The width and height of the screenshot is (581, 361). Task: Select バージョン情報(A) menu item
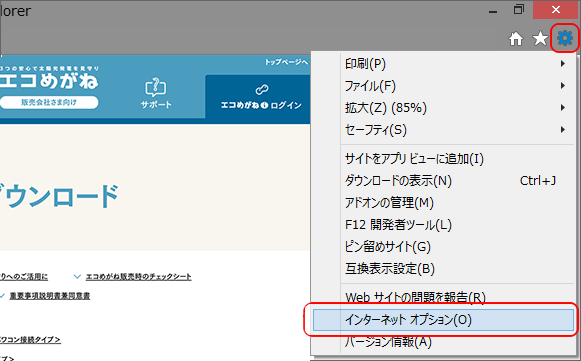[x=444, y=341]
